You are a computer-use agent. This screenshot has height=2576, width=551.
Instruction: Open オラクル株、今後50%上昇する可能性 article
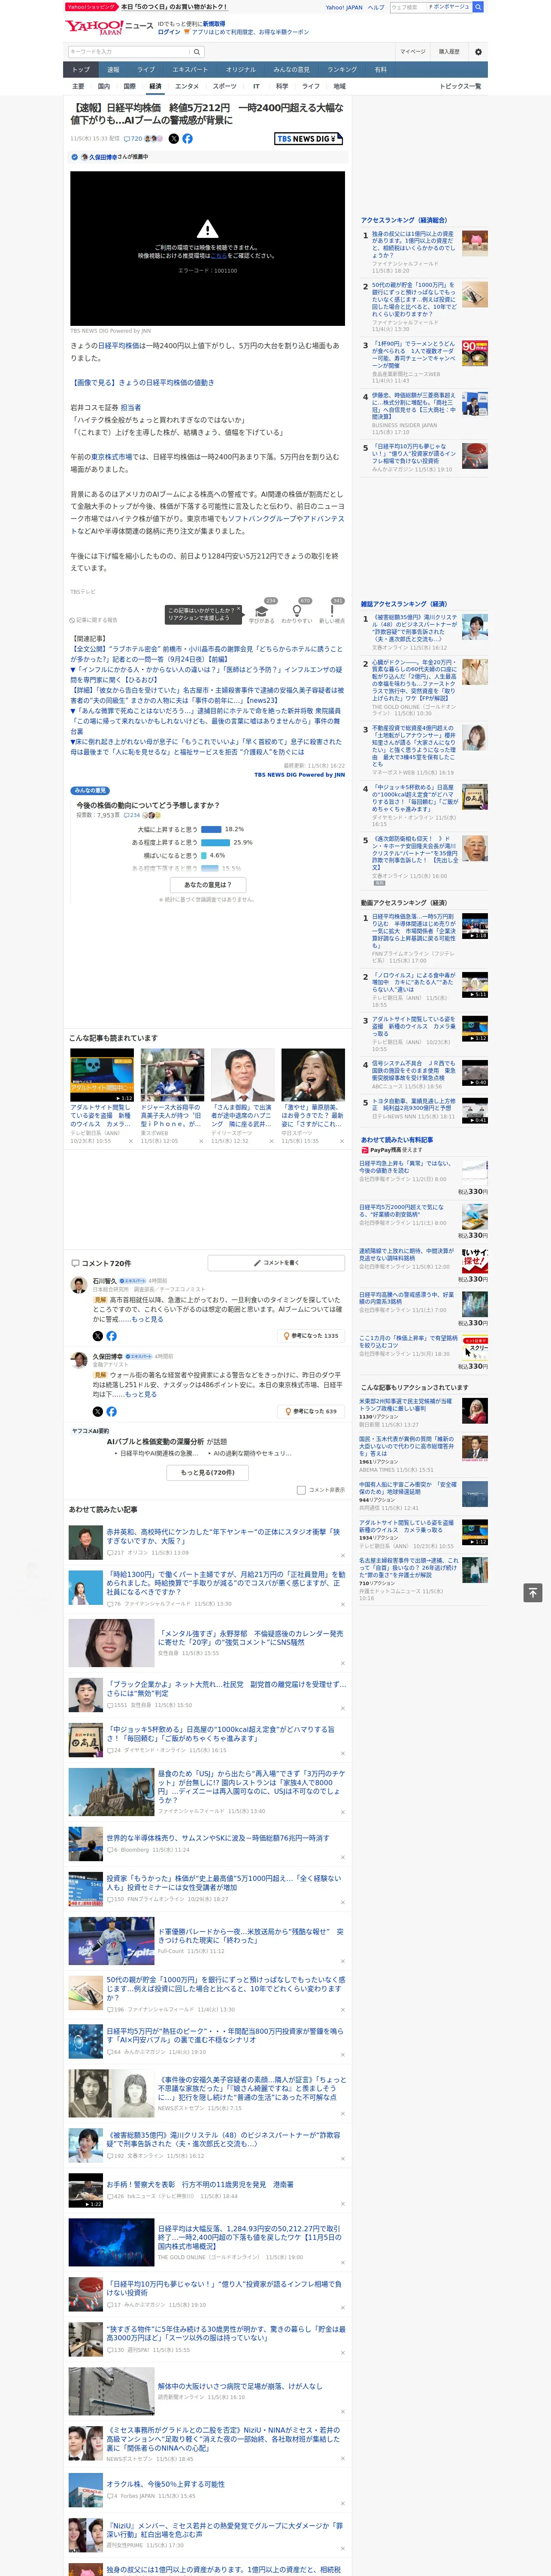click(x=166, y=2484)
